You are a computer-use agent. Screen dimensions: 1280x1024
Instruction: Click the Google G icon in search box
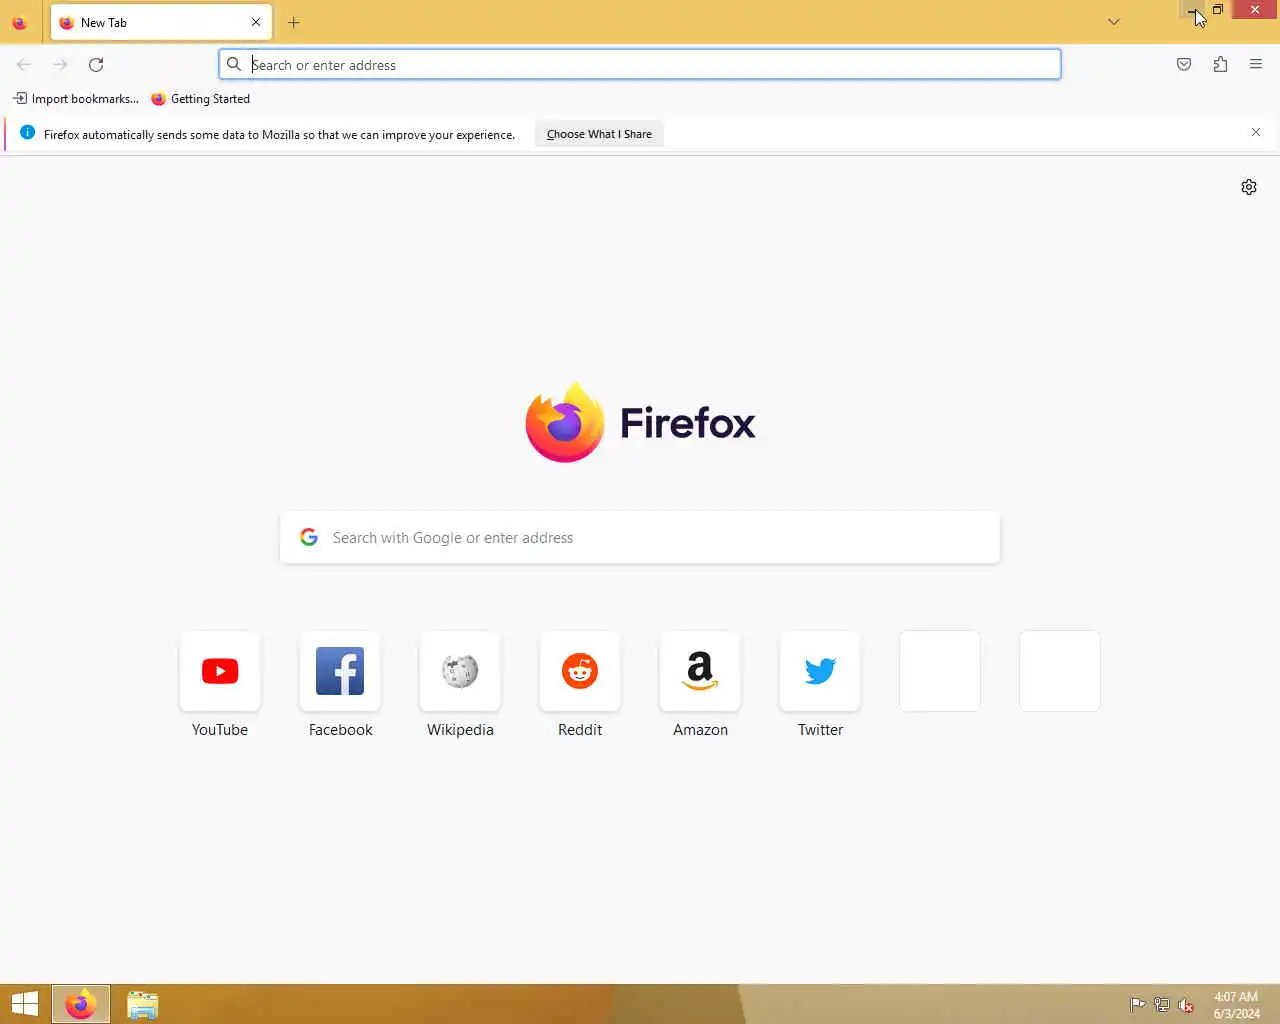pyautogui.click(x=309, y=537)
